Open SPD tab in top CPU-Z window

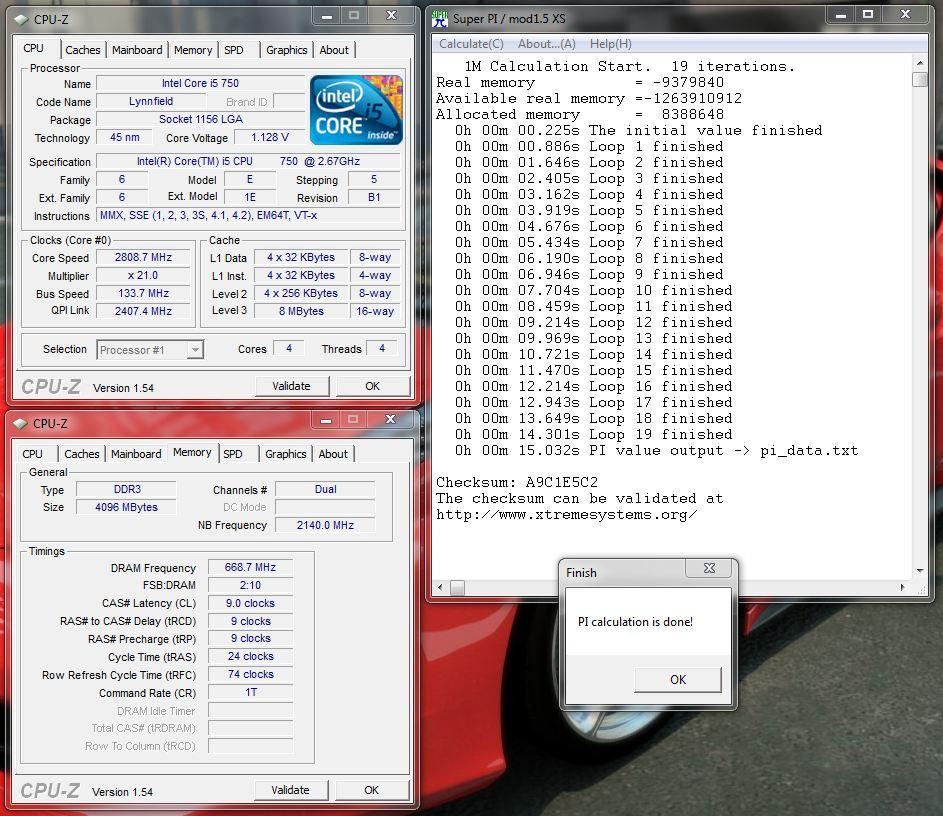234,50
